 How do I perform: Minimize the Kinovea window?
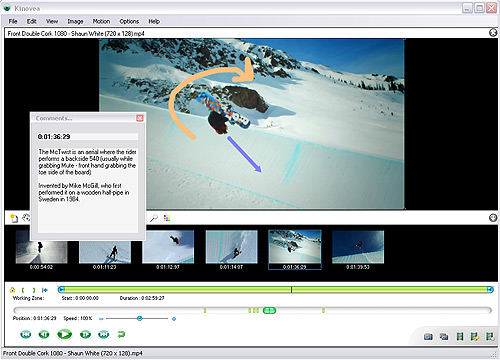(x=467, y=8)
